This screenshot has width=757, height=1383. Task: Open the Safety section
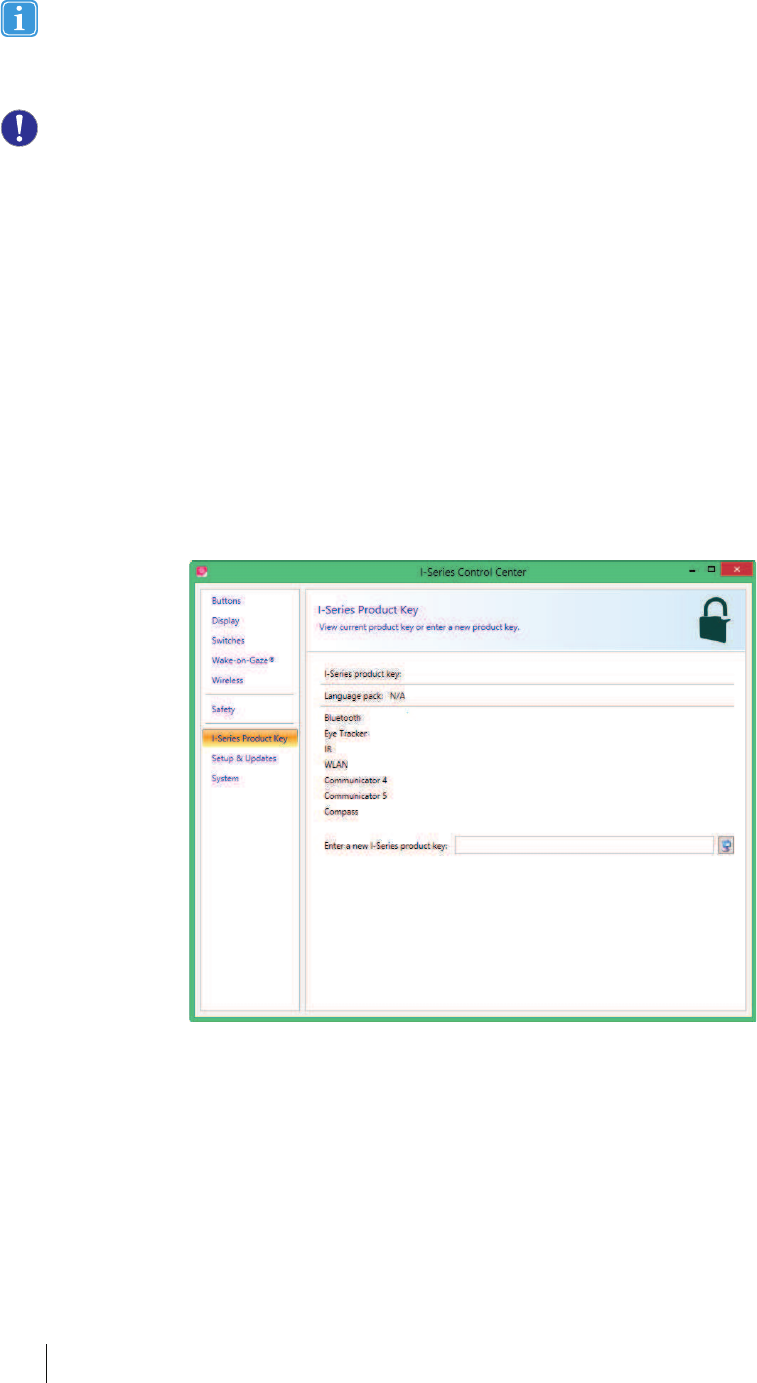coord(222,709)
